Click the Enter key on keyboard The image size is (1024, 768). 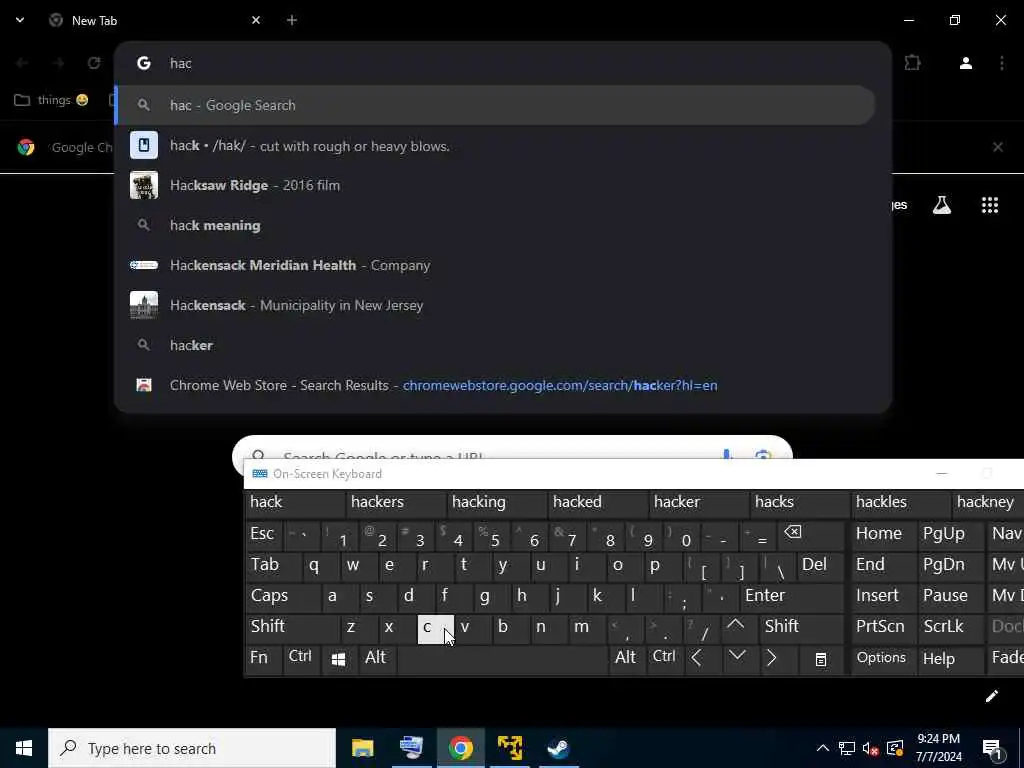point(791,596)
